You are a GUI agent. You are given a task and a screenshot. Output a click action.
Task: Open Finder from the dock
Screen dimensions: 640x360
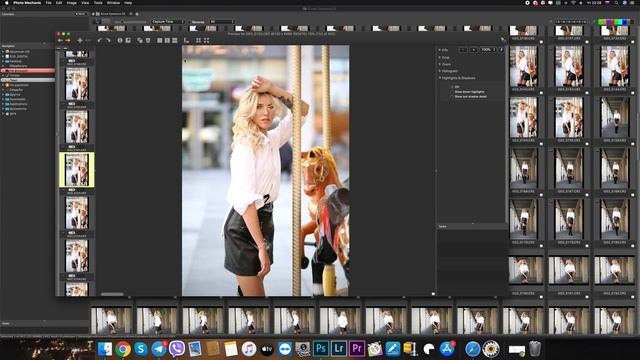point(105,349)
